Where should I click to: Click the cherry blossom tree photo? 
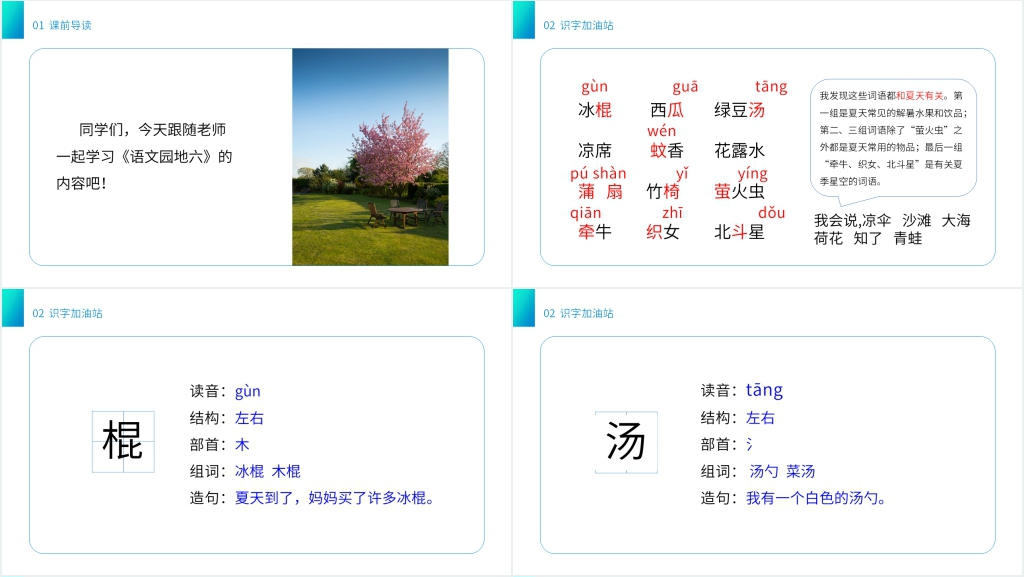[370, 157]
